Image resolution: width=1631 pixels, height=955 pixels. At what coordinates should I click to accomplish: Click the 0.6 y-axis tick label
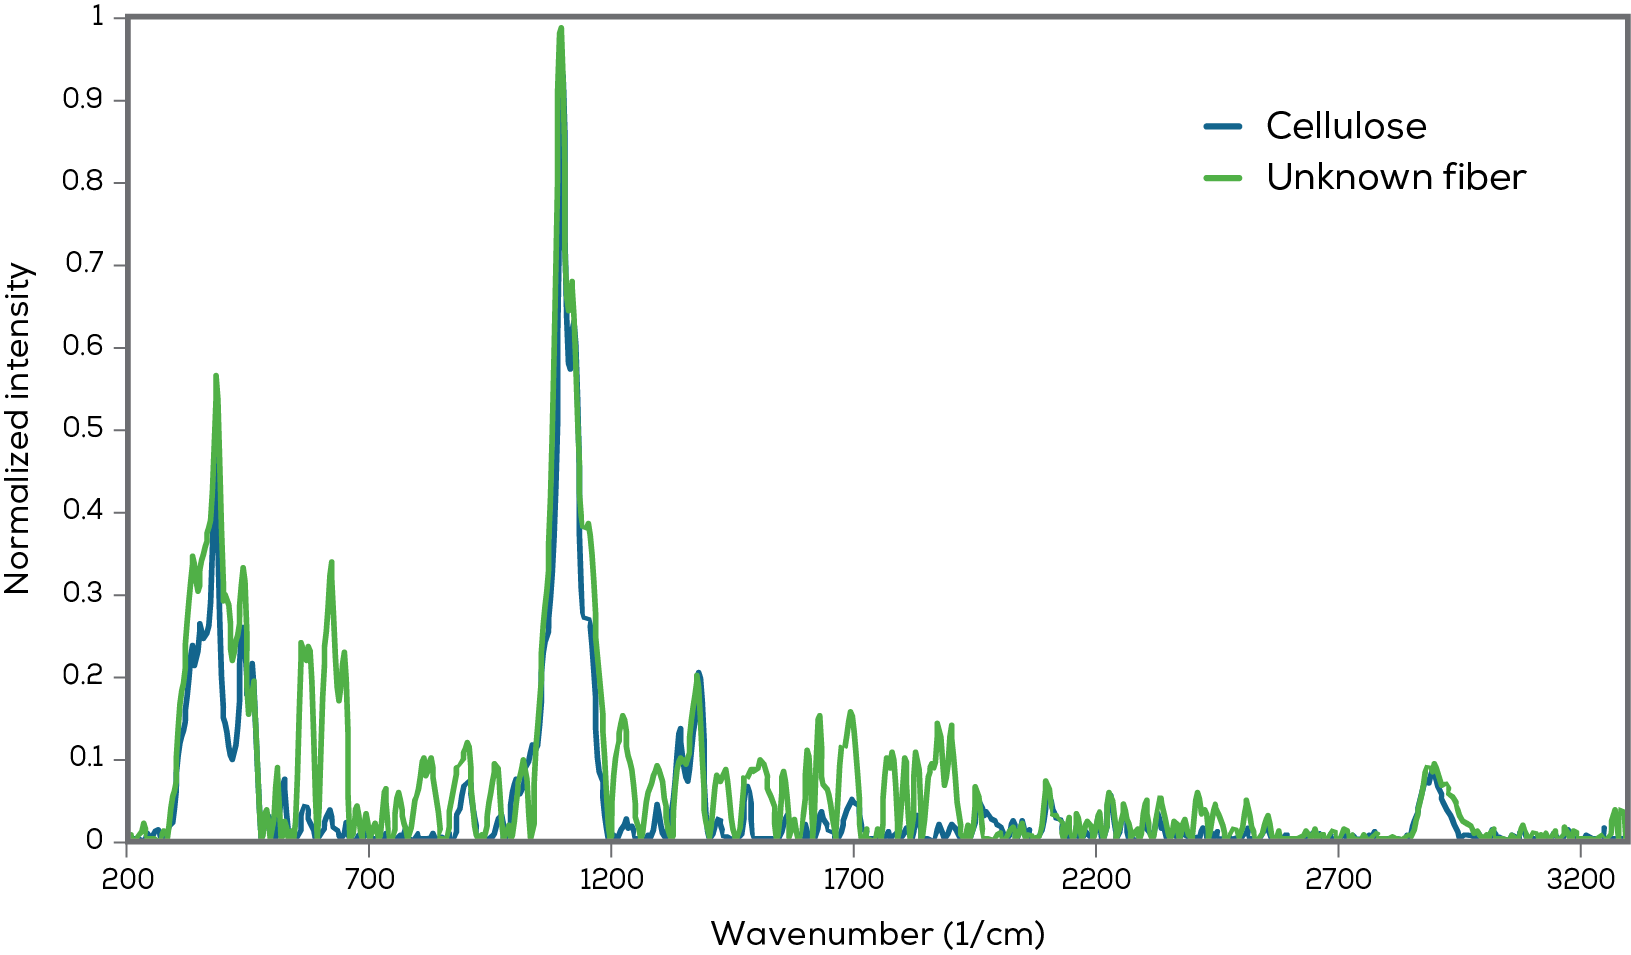83,346
